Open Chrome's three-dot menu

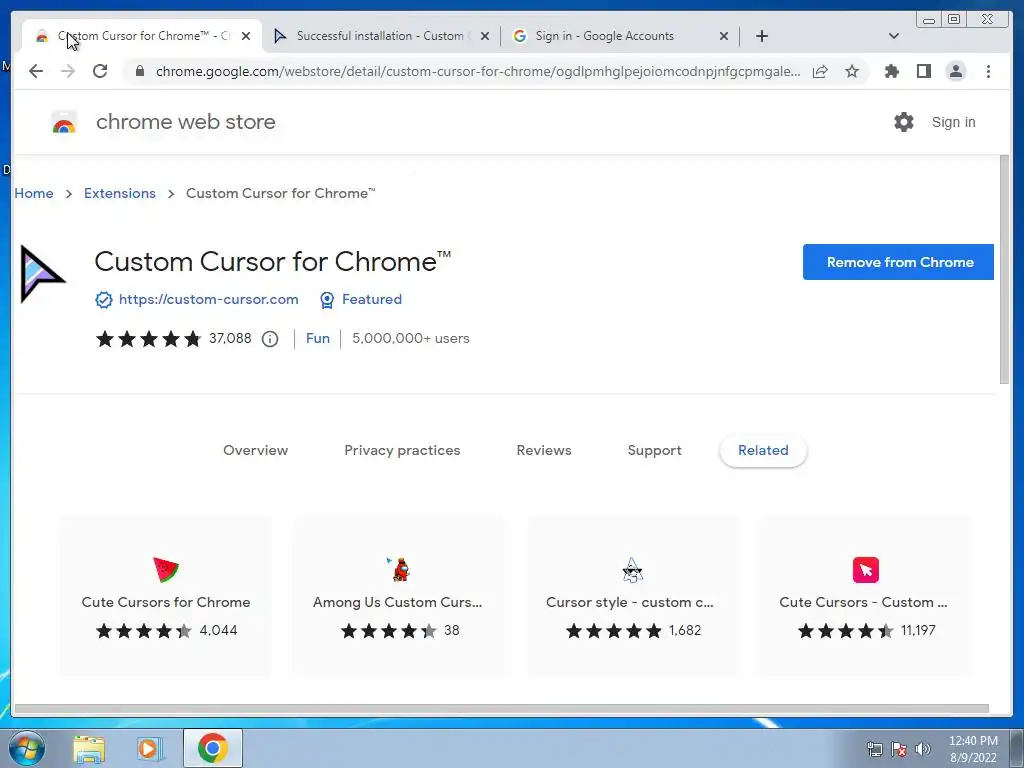pos(988,71)
